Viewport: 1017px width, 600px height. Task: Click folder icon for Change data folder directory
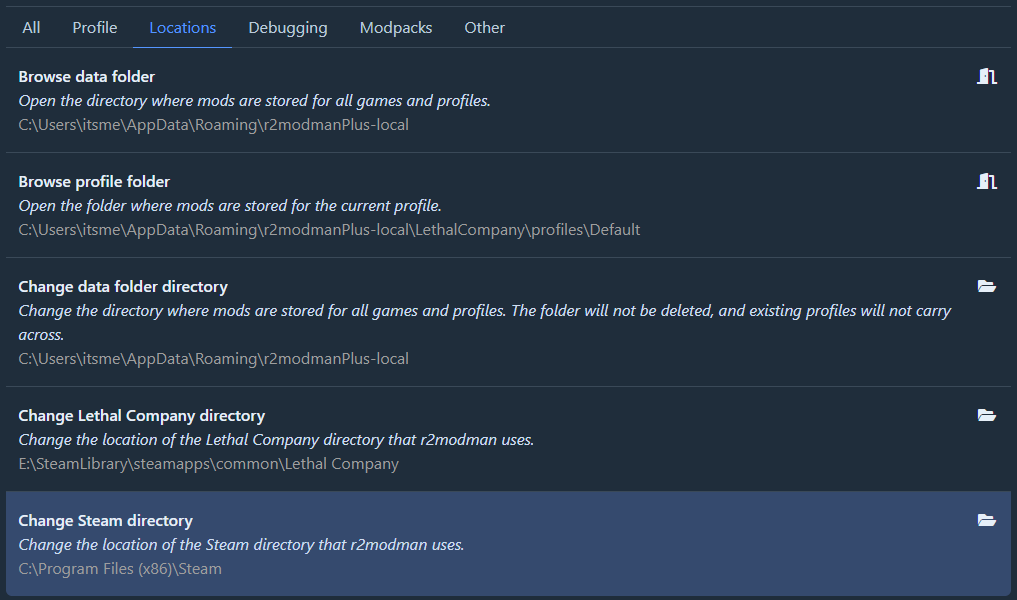pos(987,286)
